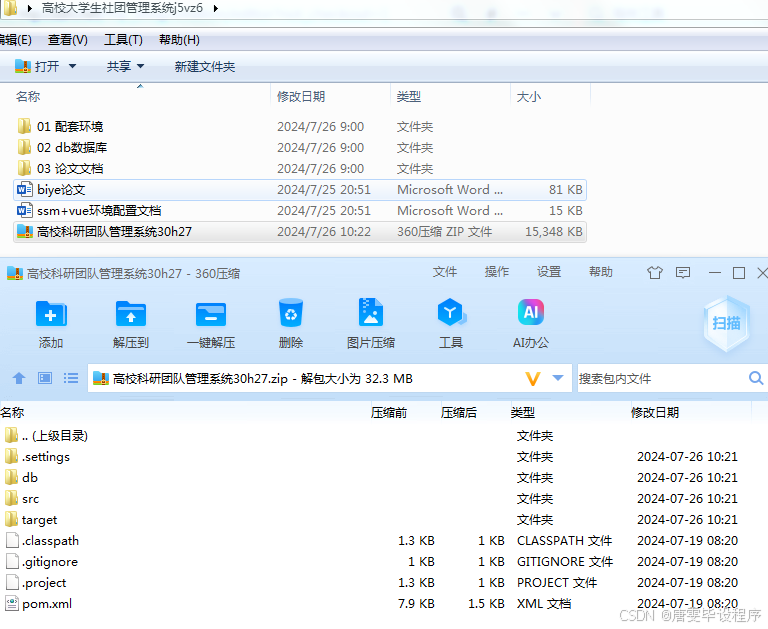Viewport: 768px width, 629px height.
Task: Click the 解压到 (Extract to) icon
Action: click(x=131, y=314)
